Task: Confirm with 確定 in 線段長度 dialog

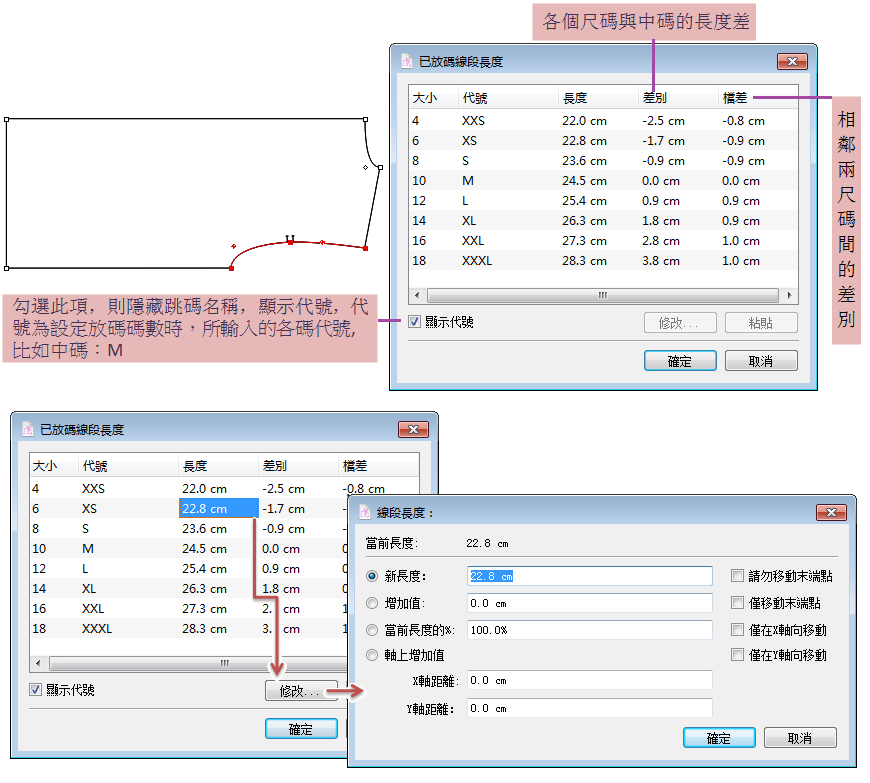Action: point(718,738)
